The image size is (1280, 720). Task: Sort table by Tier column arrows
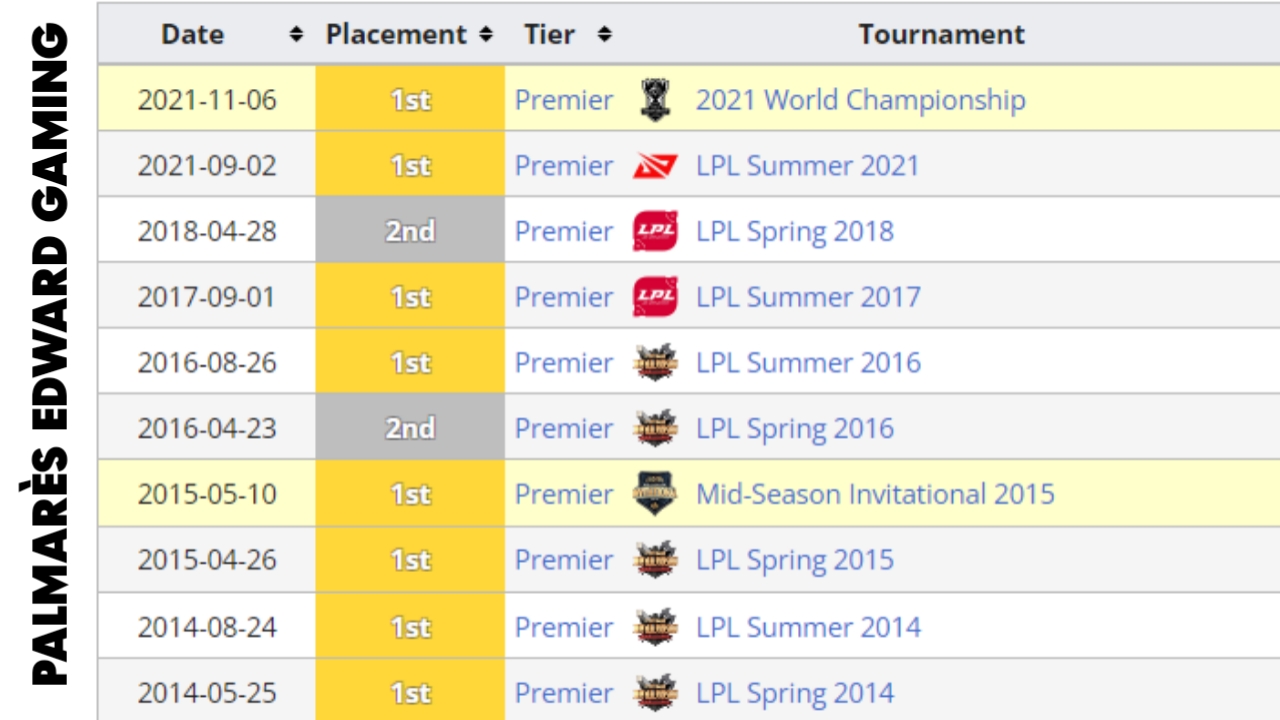click(604, 35)
